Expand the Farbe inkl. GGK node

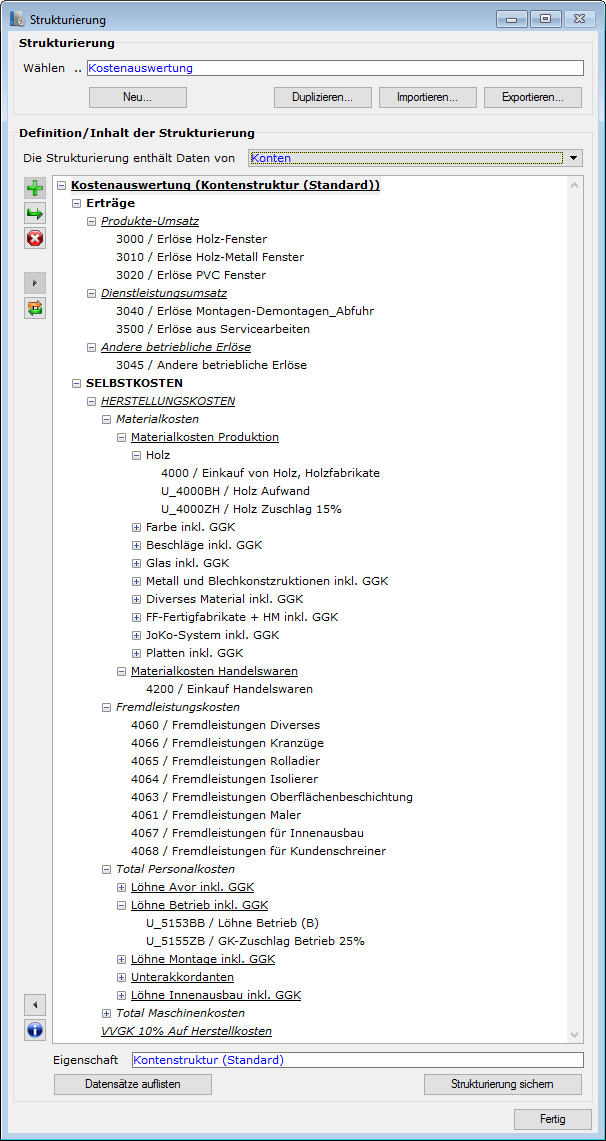click(137, 527)
